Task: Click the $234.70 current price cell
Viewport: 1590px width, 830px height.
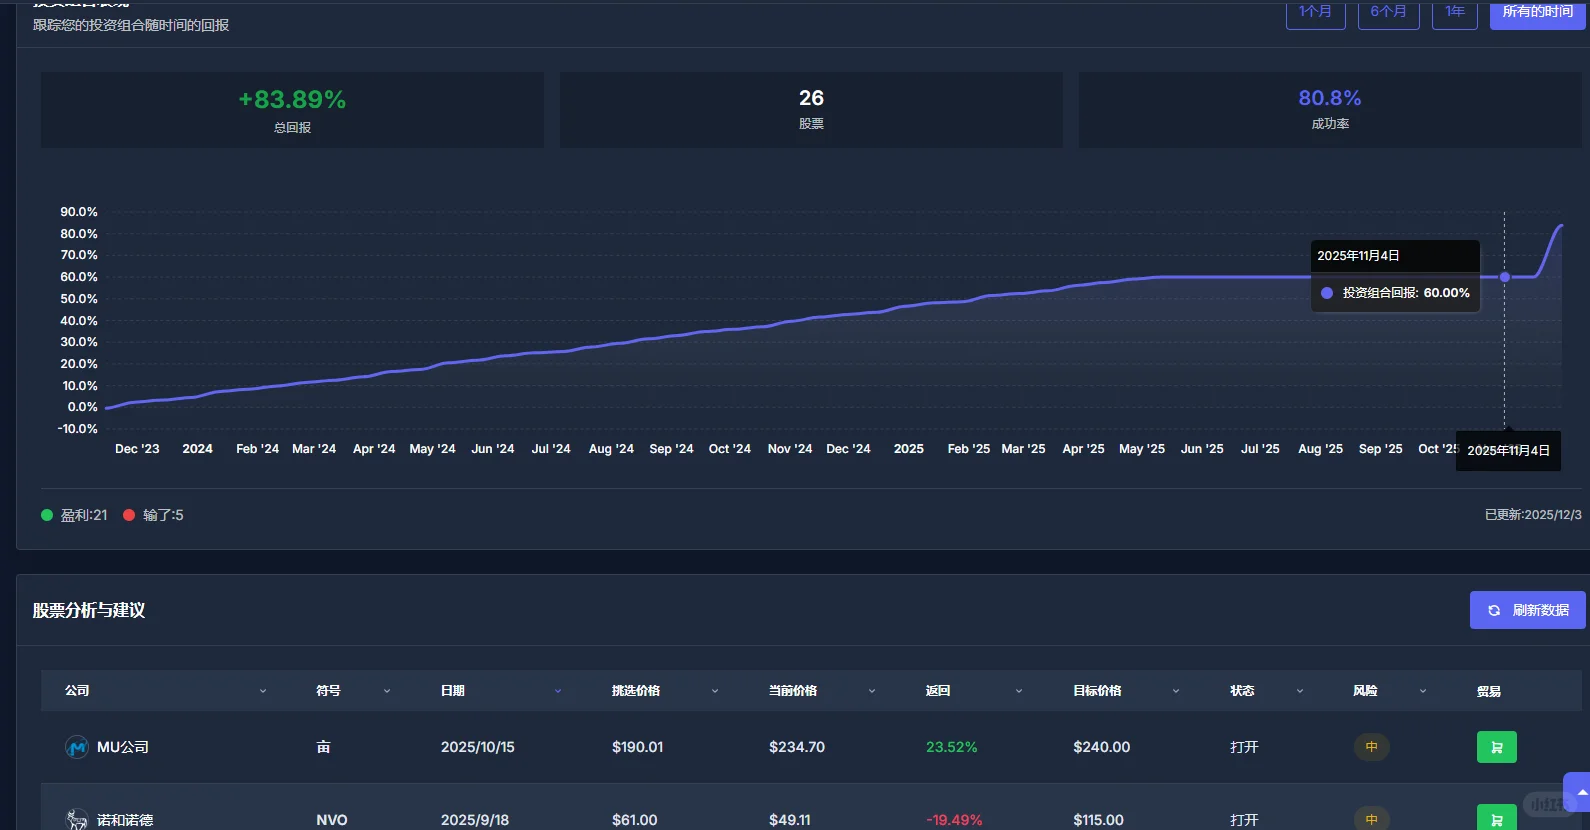Action: coord(797,747)
